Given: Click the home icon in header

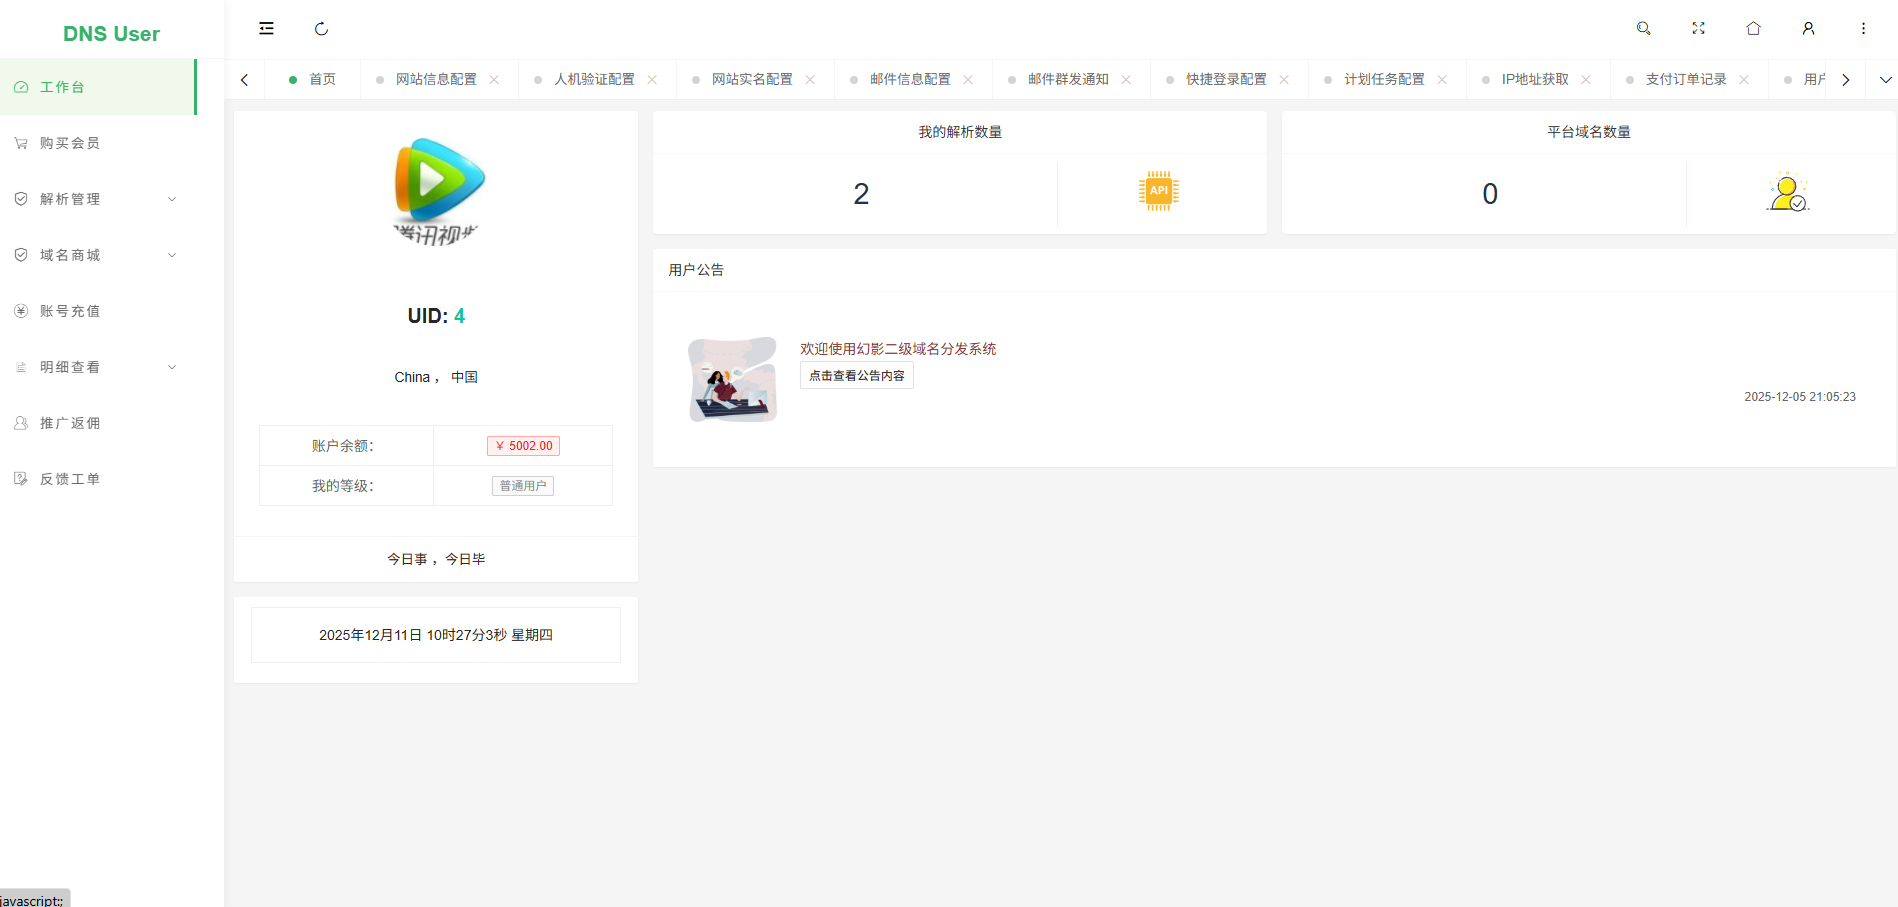Looking at the screenshot, I should tap(1753, 29).
